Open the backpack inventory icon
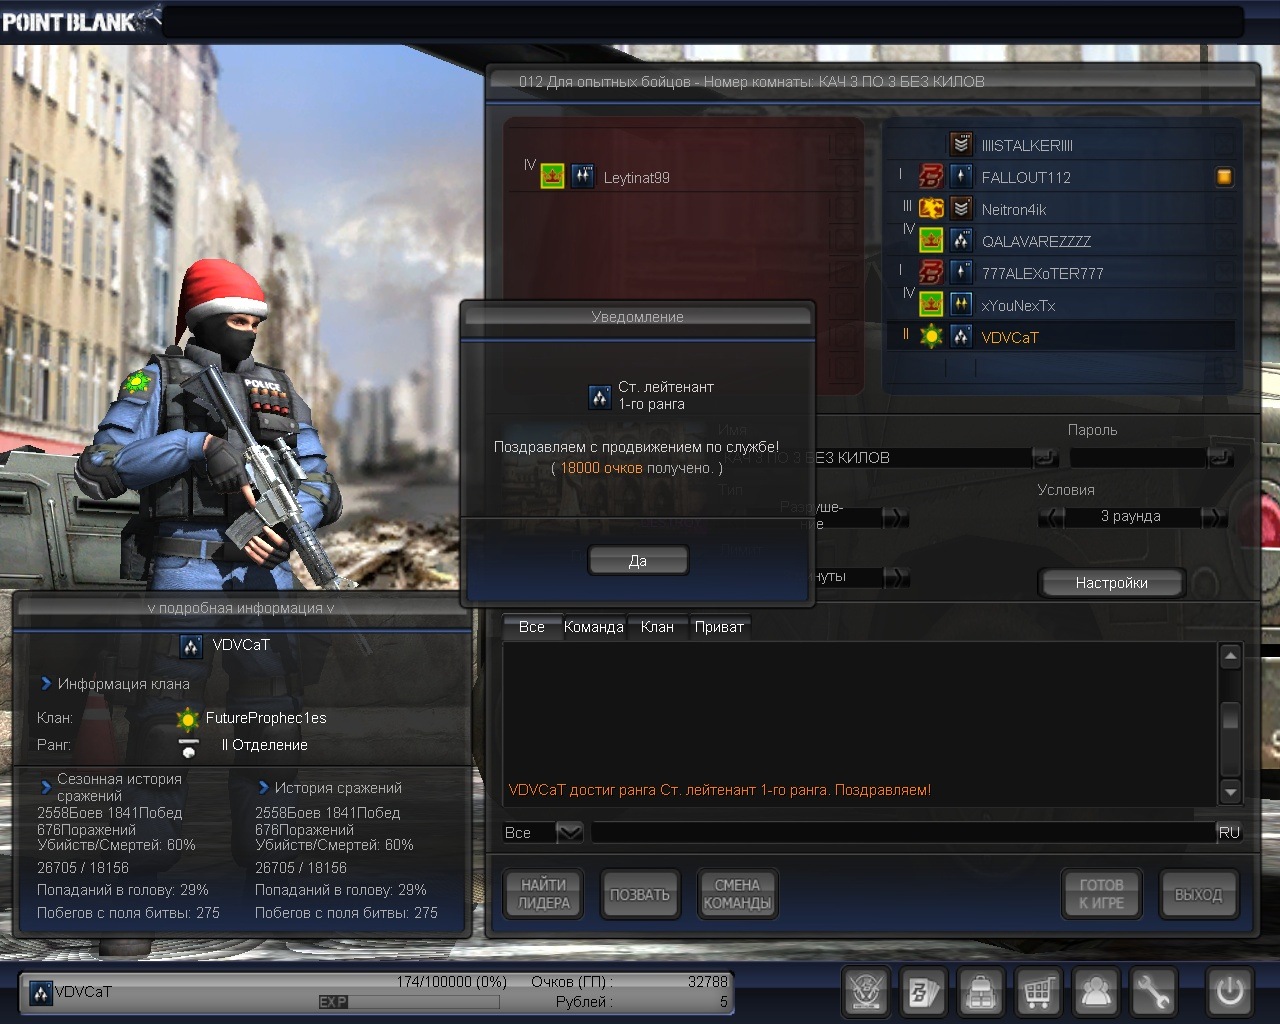 [x=981, y=993]
